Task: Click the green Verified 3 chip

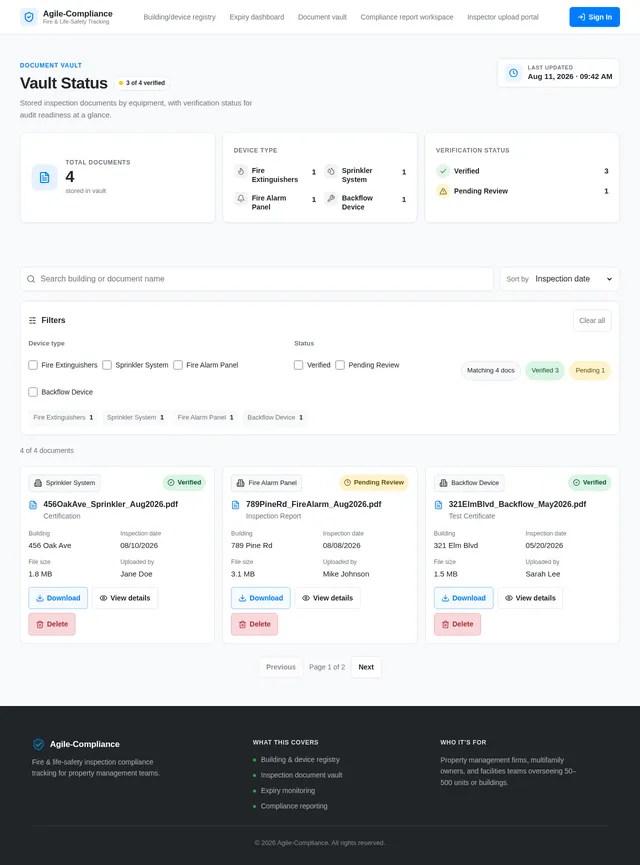Action: pyautogui.click(x=545, y=371)
